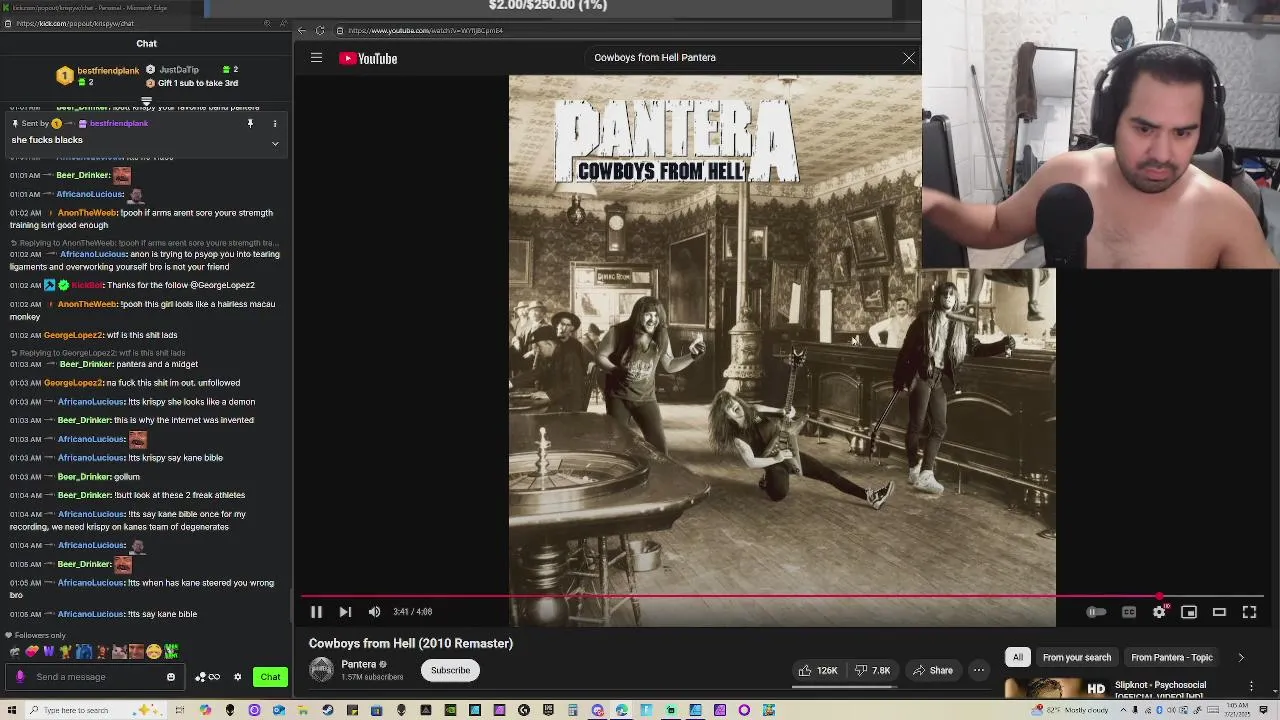Open the chat settings gear
The image size is (1280, 720).
tap(237, 677)
